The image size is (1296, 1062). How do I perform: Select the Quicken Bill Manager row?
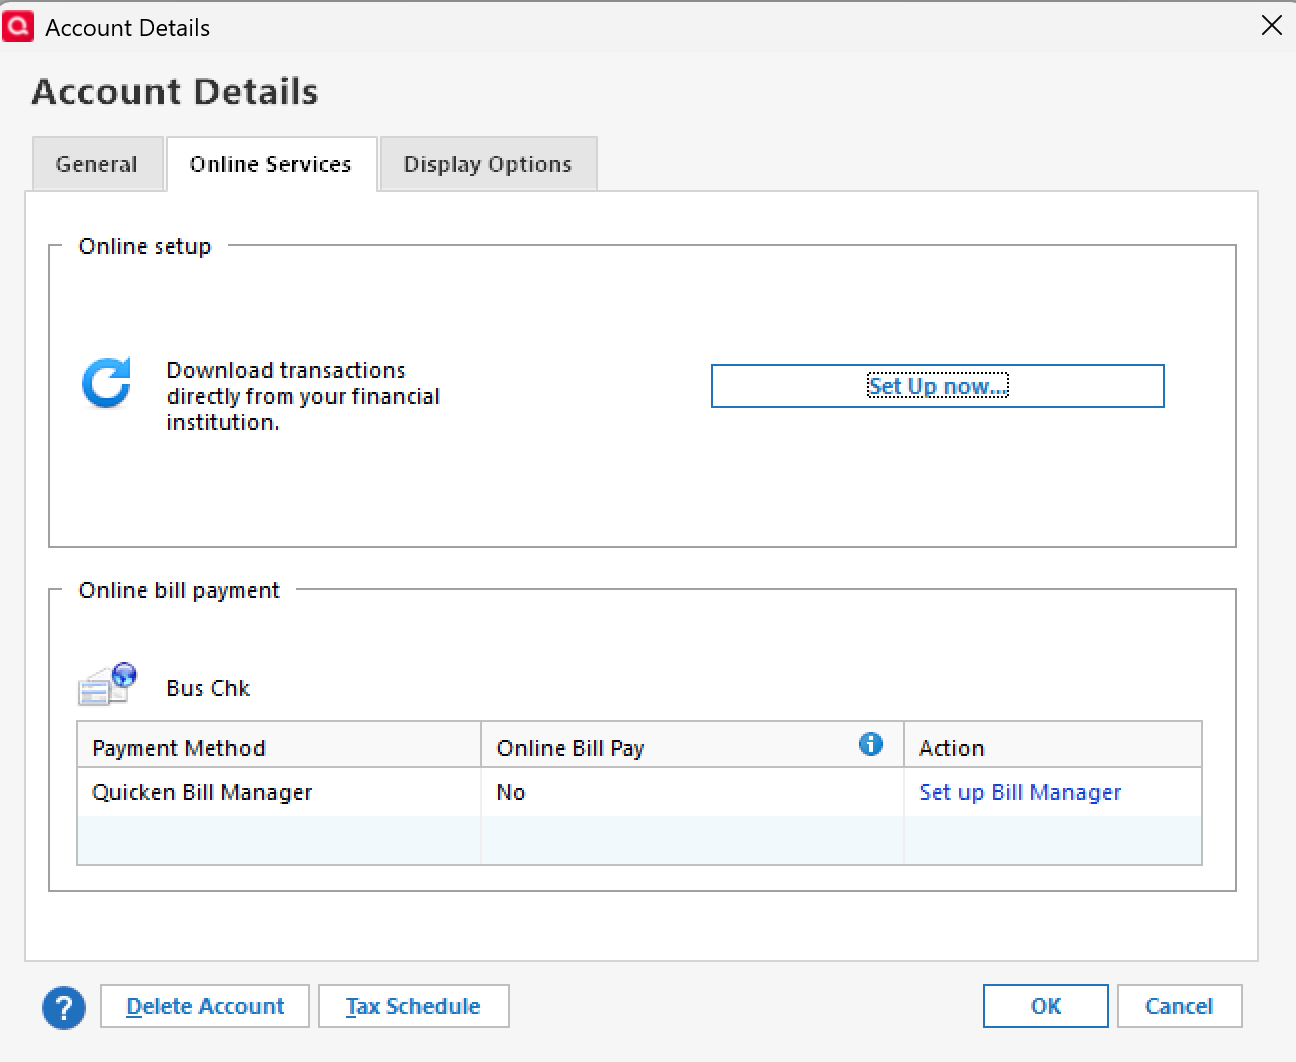(x=202, y=792)
